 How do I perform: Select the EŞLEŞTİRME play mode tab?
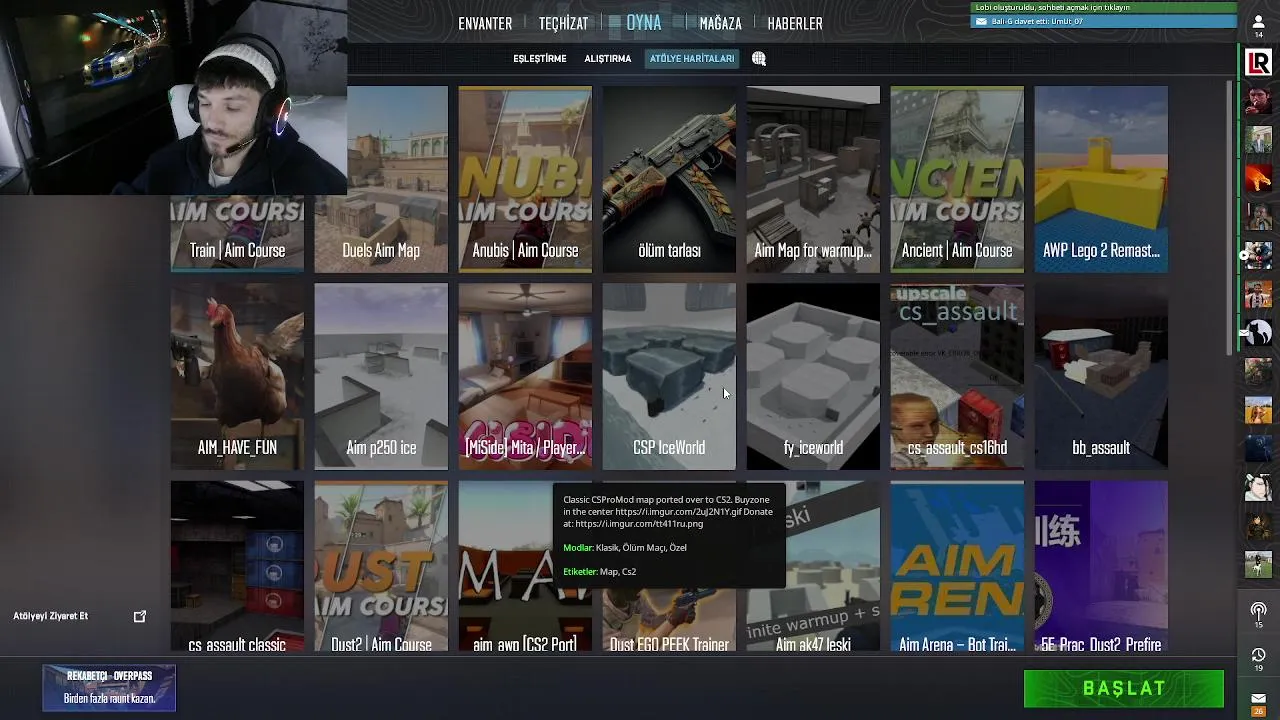540,59
